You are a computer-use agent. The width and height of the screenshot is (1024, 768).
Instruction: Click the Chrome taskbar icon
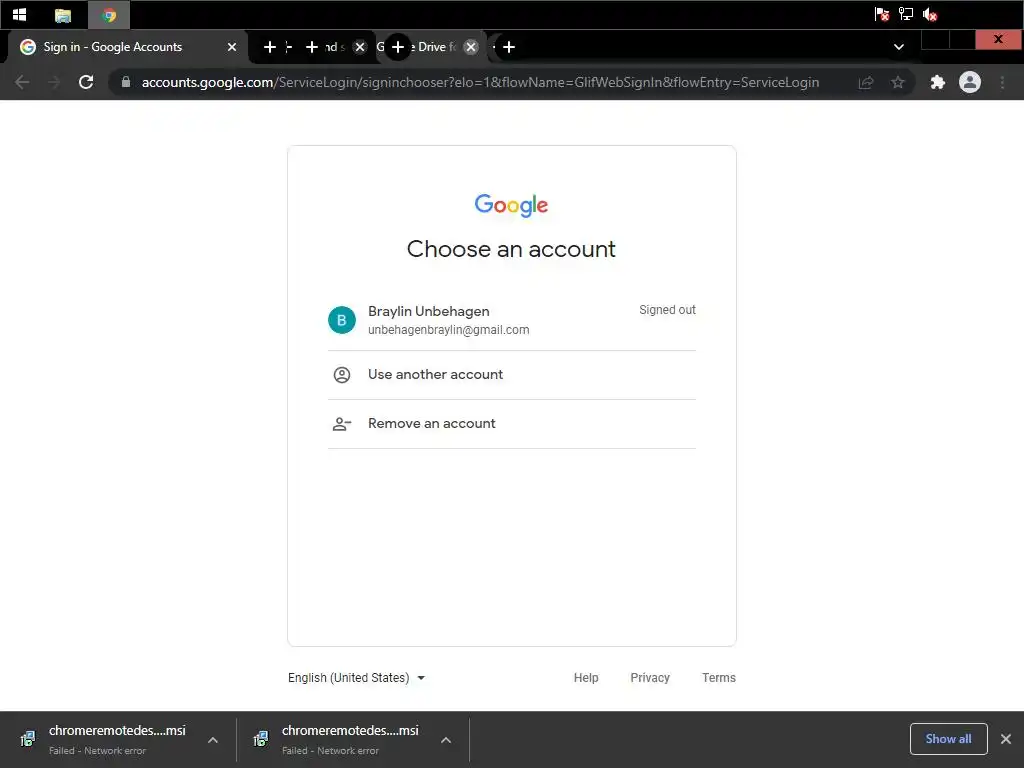coord(109,15)
